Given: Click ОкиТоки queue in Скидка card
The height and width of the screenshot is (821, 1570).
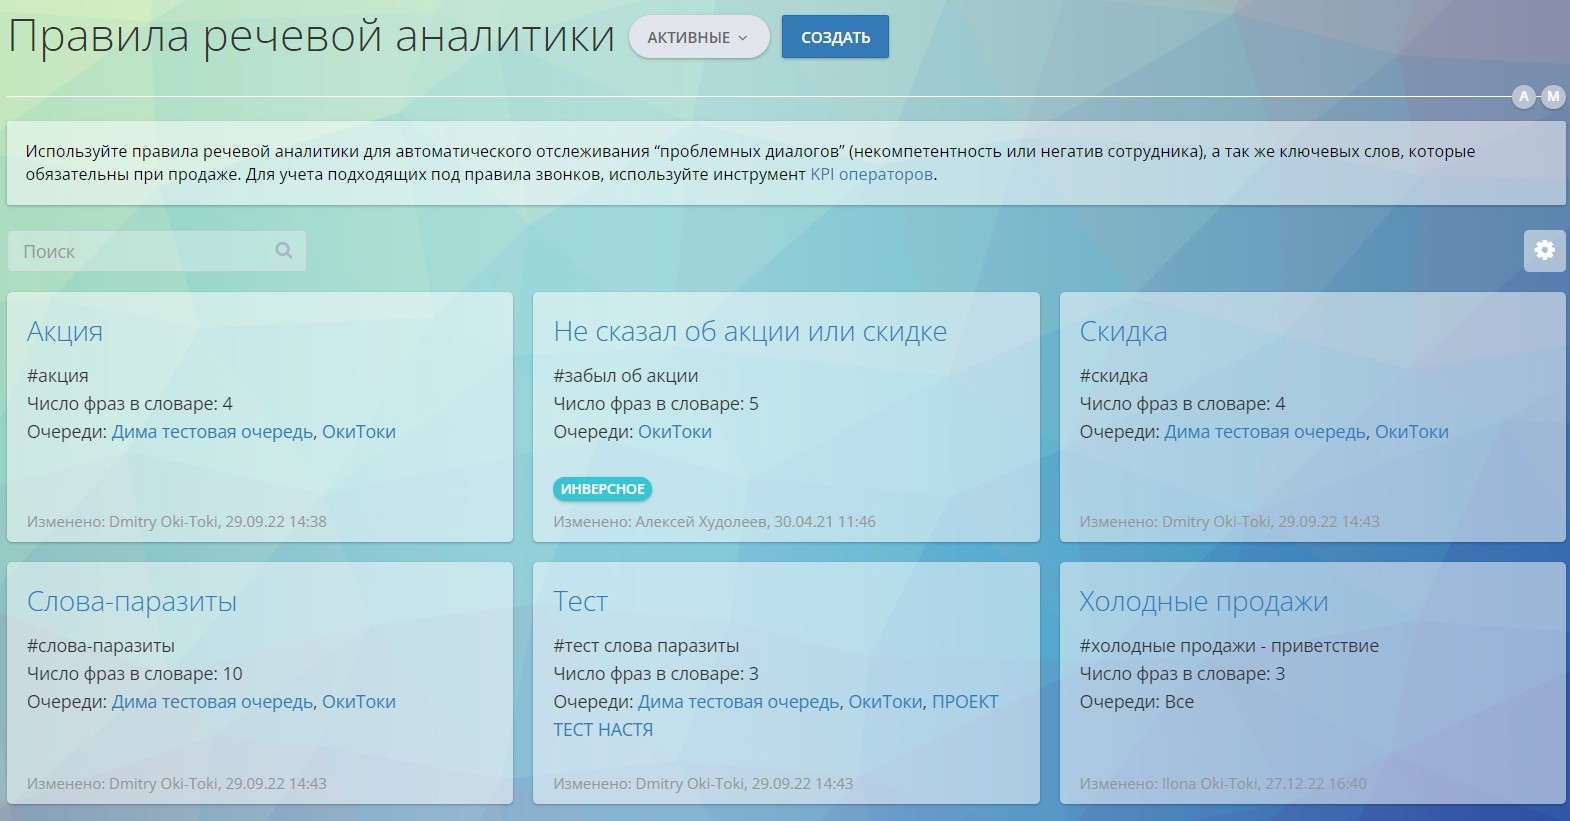Looking at the screenshot, I should coord(1411,432).
